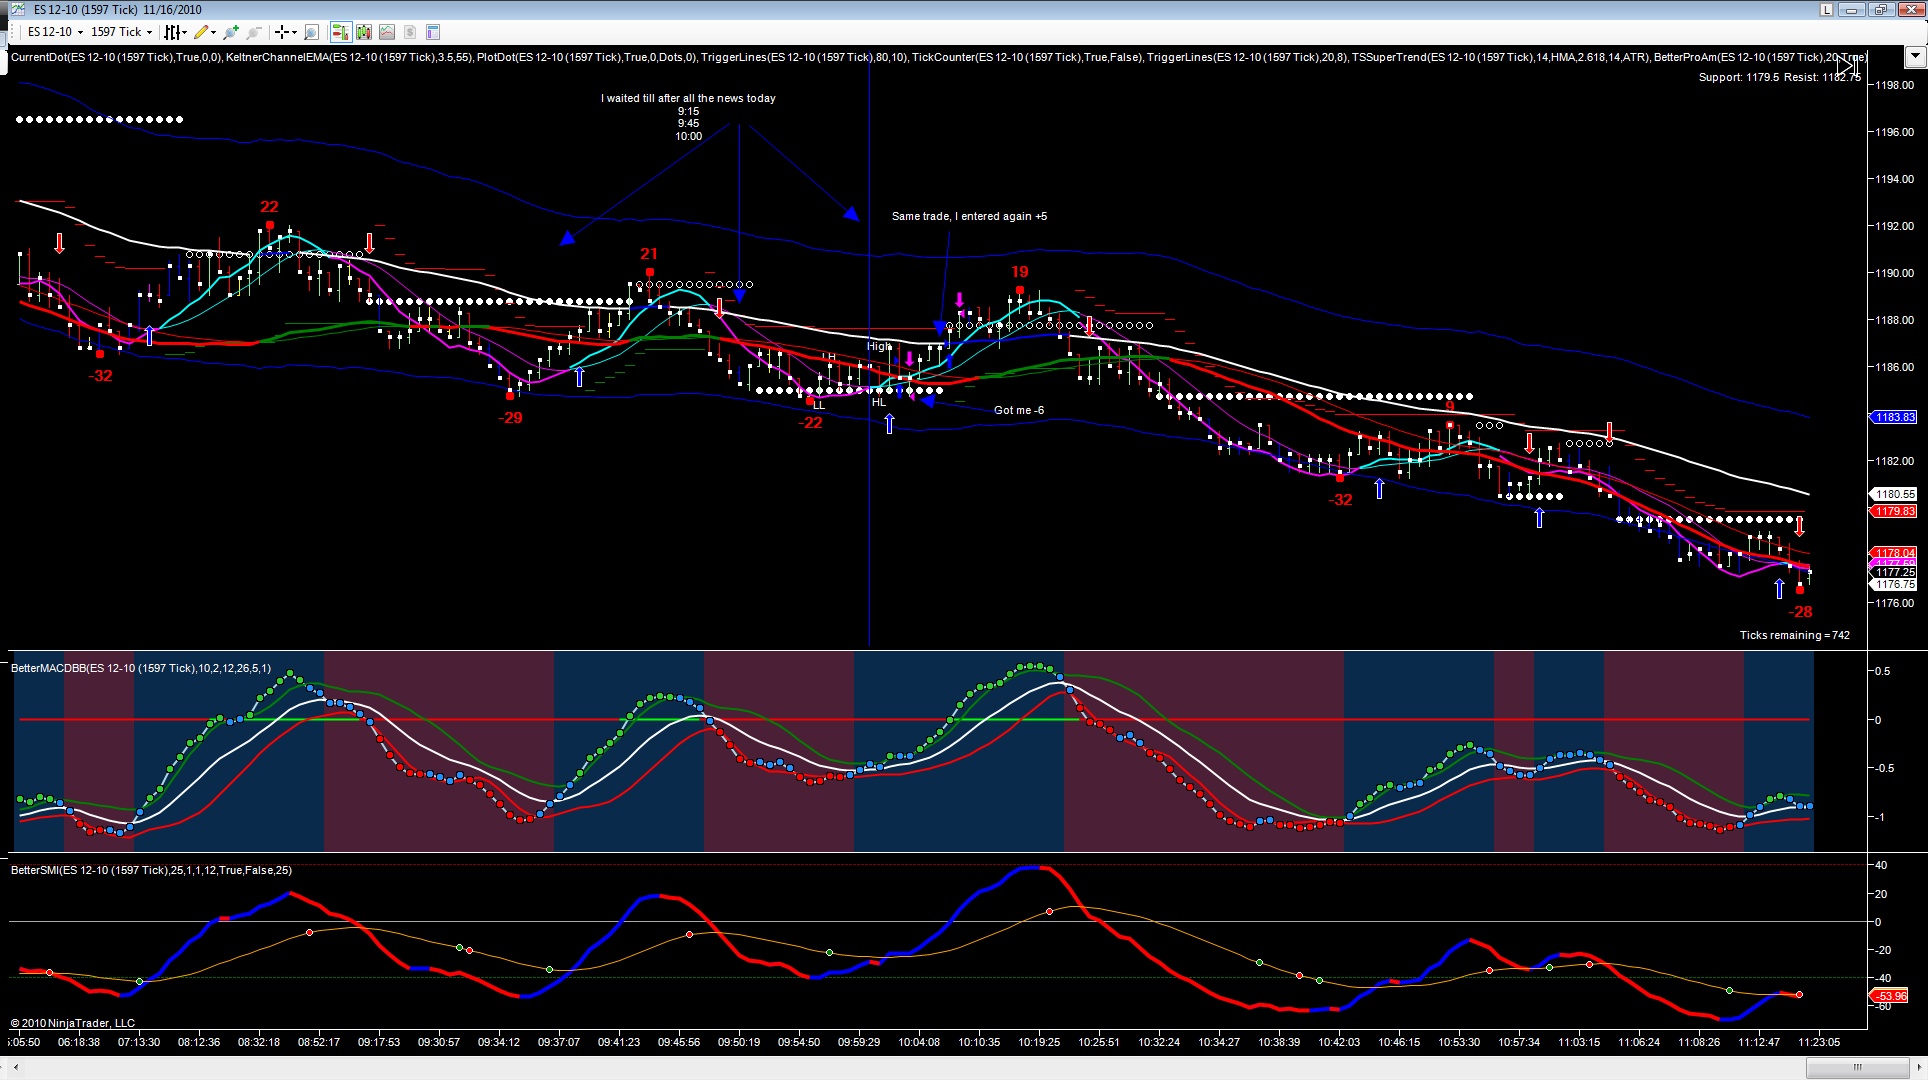Click the horizontal scrollbar thumb

coord(1857,1068)
